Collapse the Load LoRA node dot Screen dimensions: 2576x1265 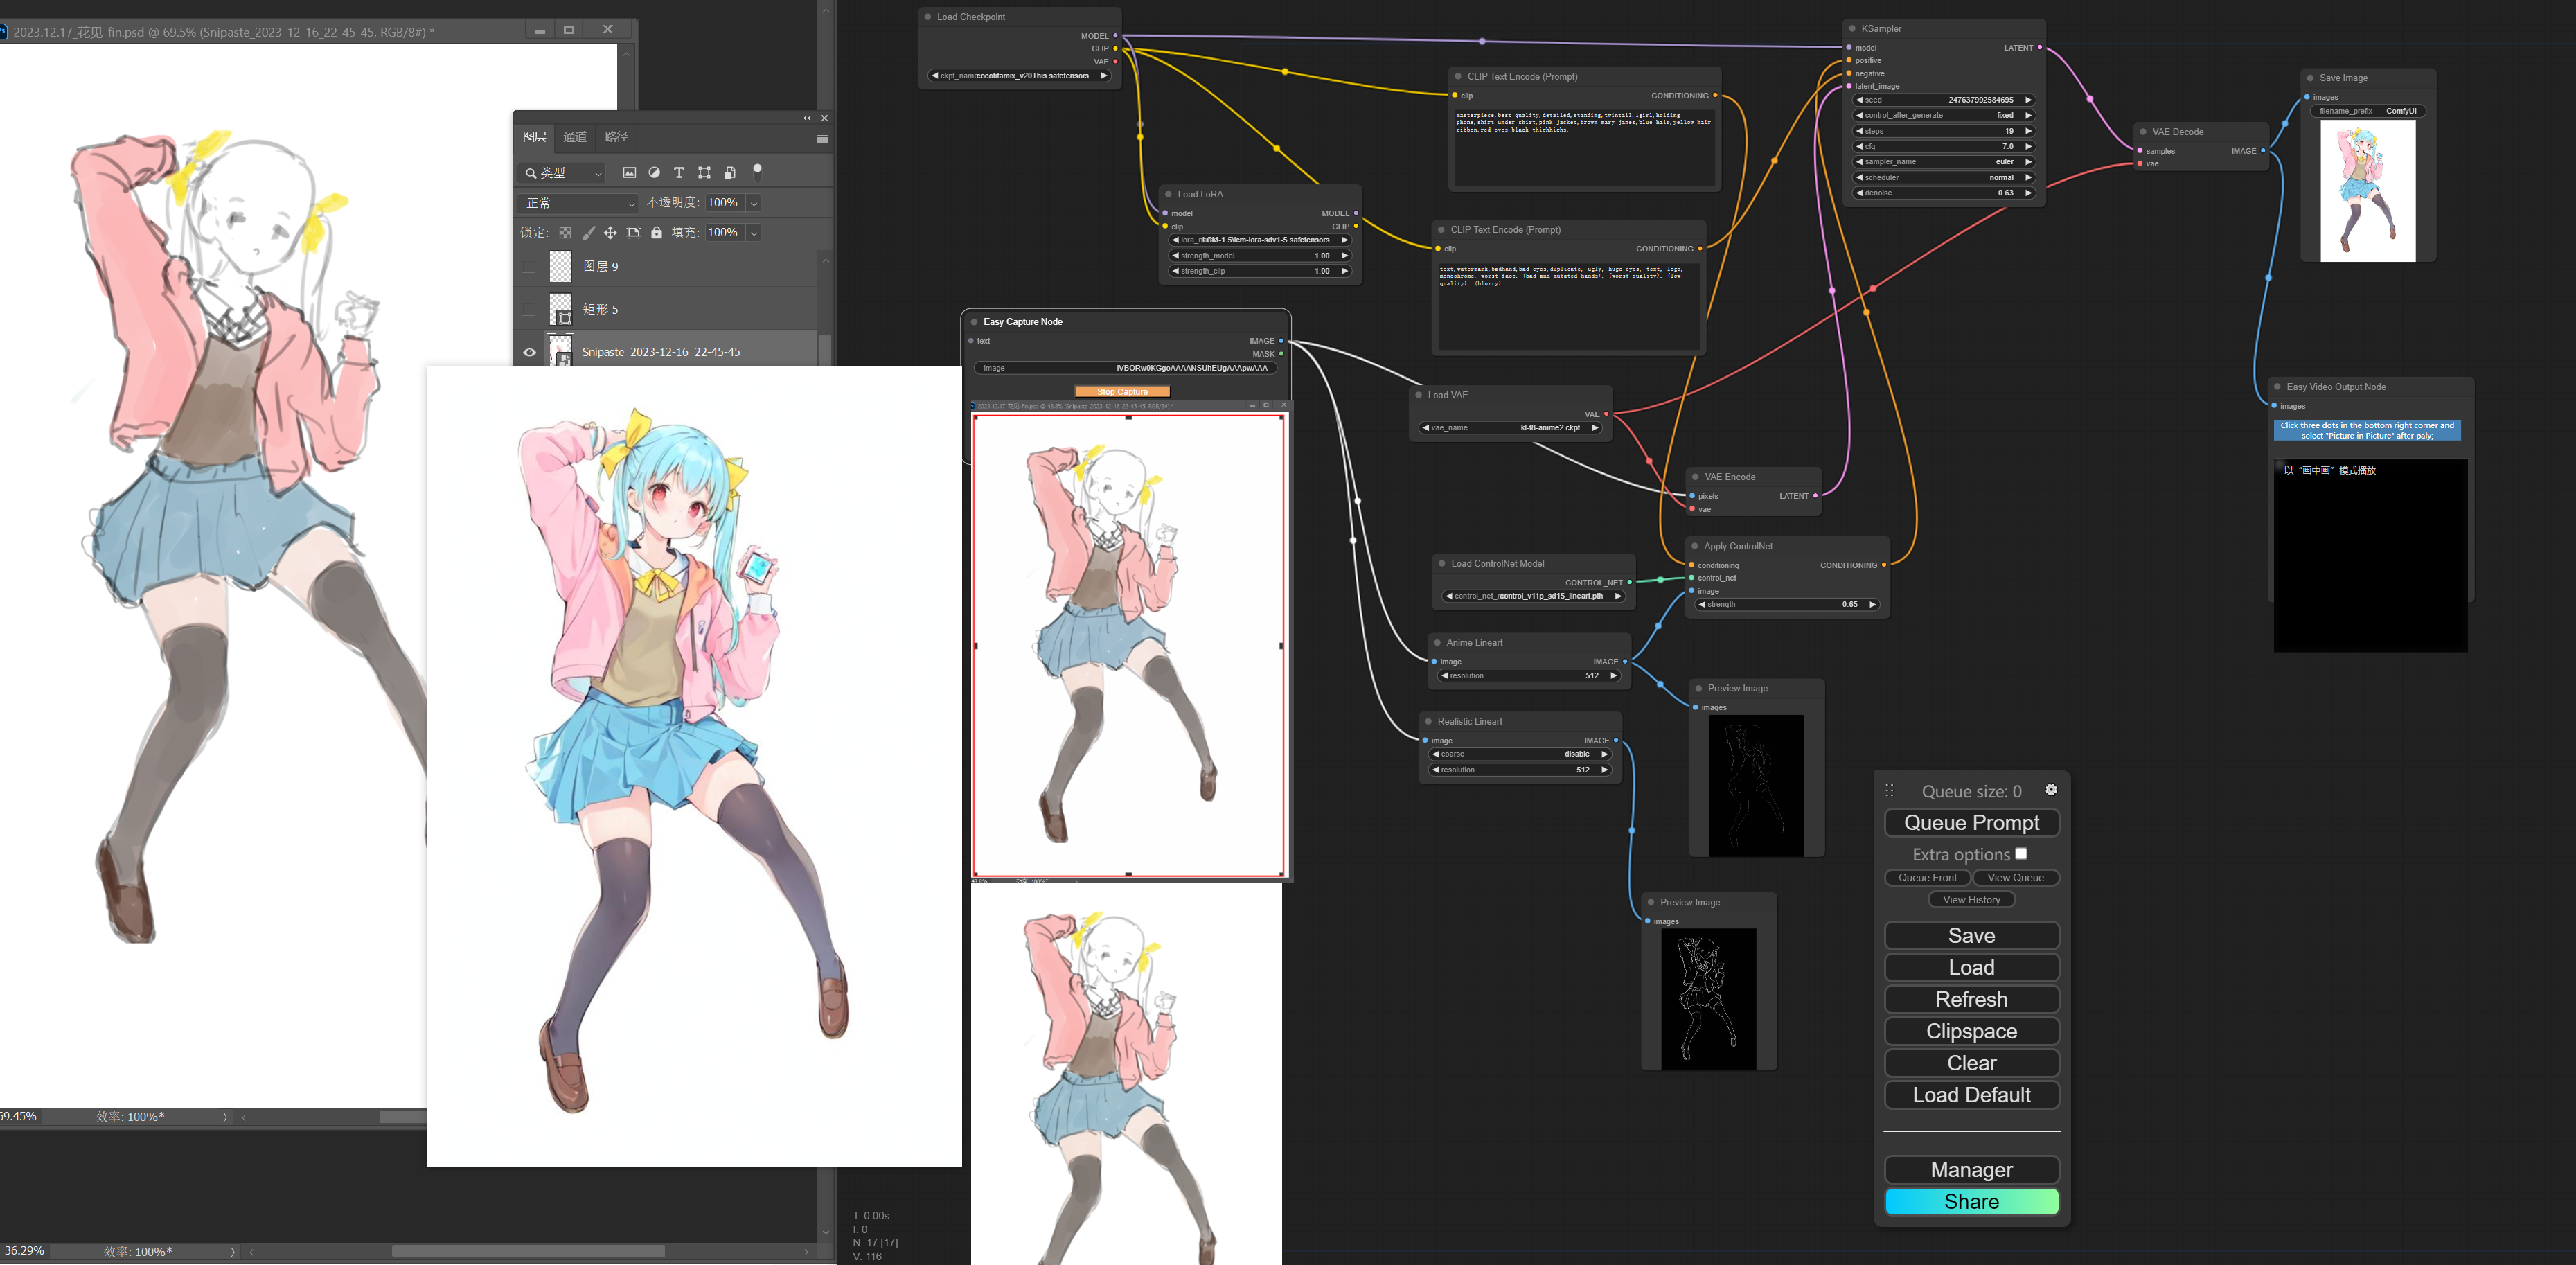[x=1168, y=194]
